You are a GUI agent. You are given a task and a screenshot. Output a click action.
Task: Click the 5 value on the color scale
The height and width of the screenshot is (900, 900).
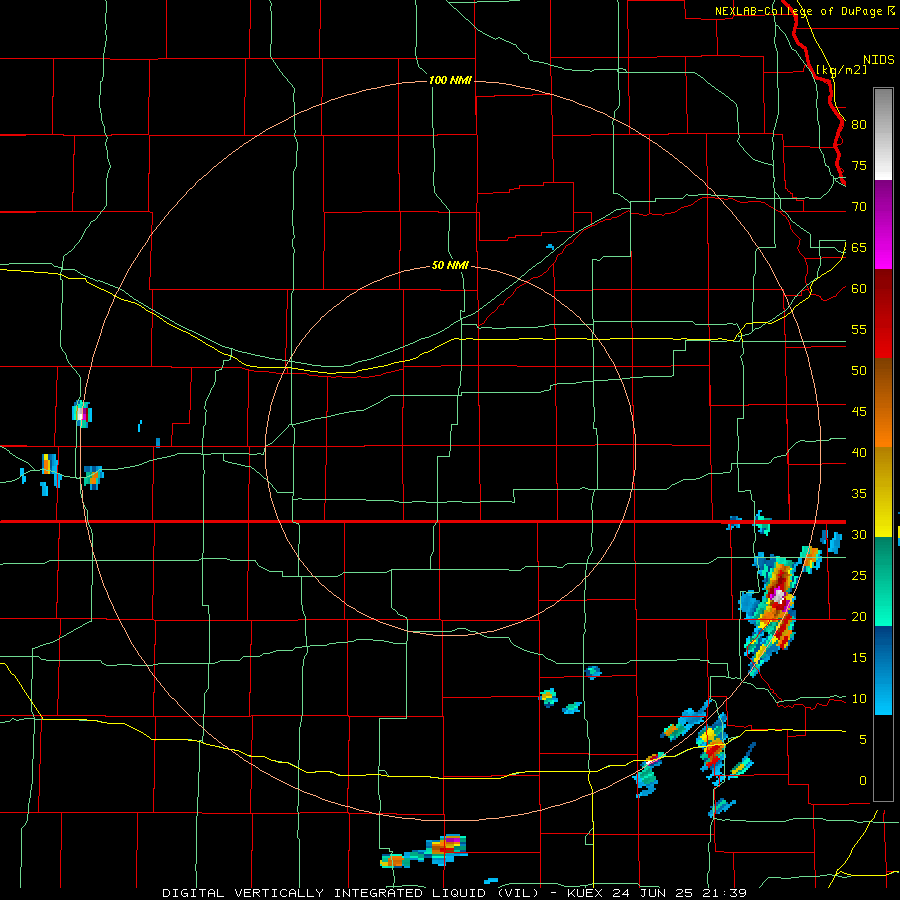click(863, 739)
